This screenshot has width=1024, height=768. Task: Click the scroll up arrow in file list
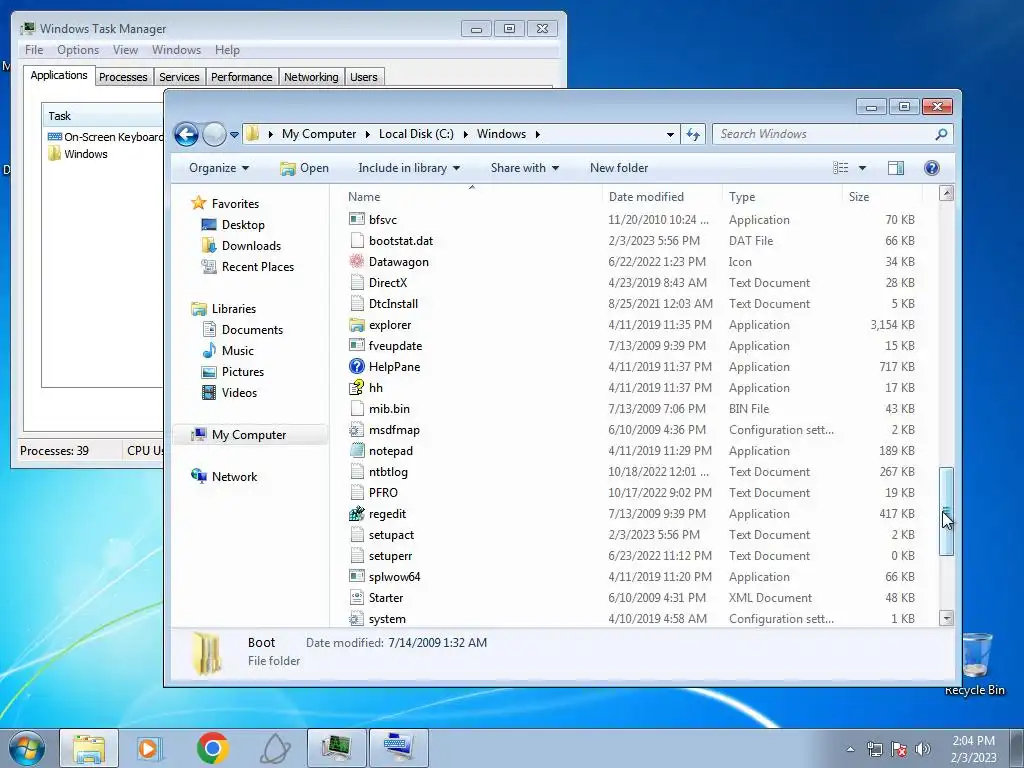pos(946,193)
